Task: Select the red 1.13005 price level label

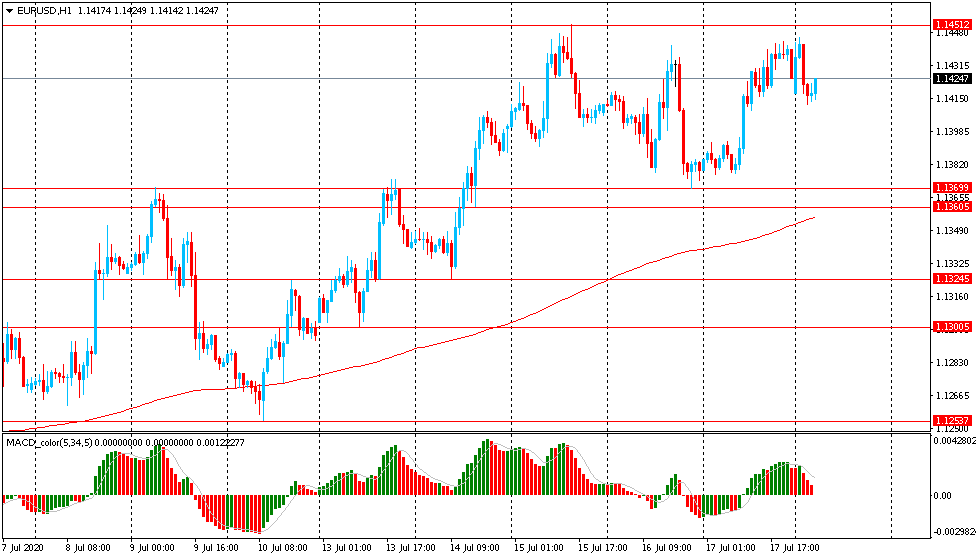Action: (x=952, y=327)
